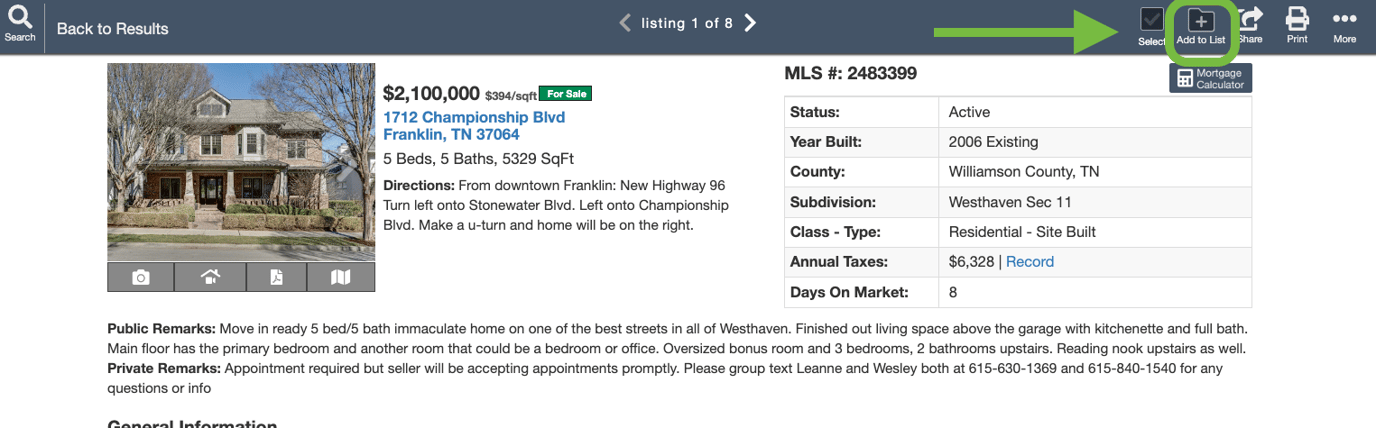Open the PDF documents icon
The width and height of the screenshot is (1376, 428).
275,277
